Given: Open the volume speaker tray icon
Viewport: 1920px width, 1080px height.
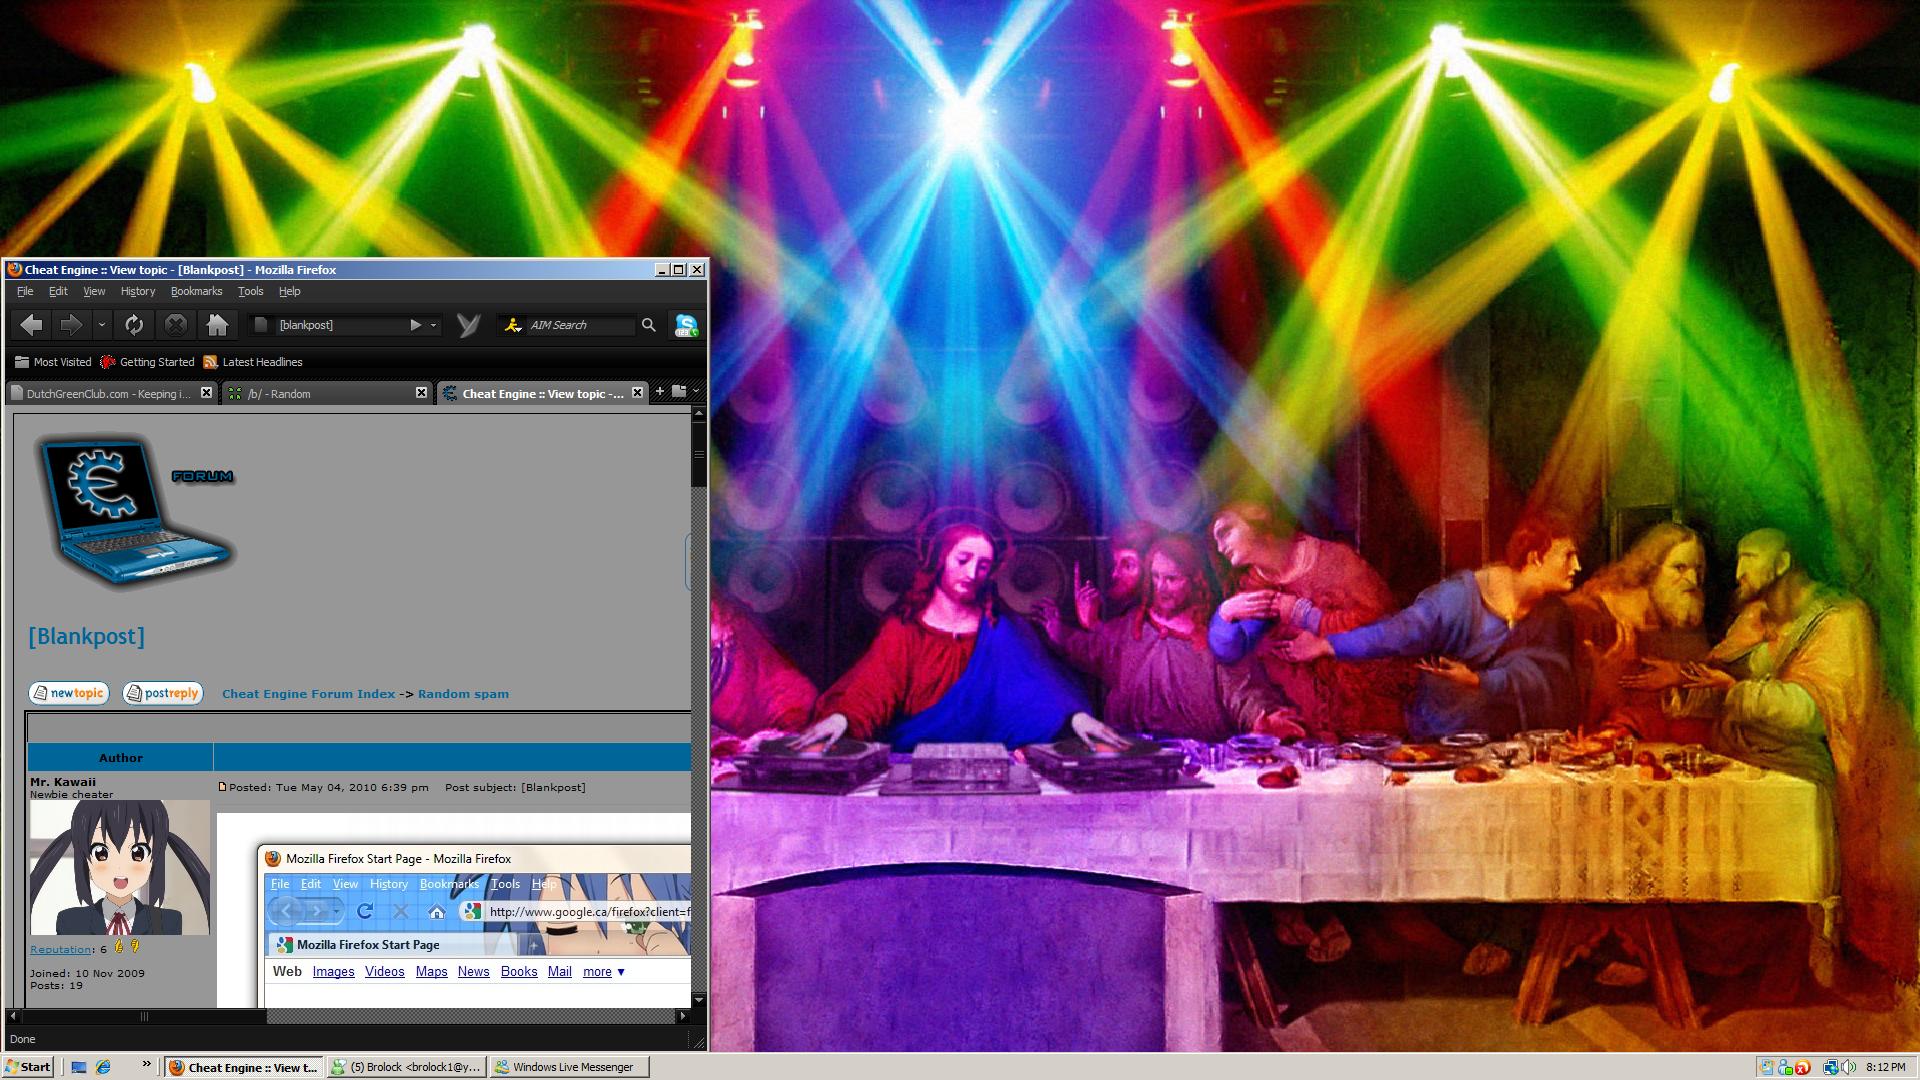Looking at the screenshot, I should coord(1848,1067).
